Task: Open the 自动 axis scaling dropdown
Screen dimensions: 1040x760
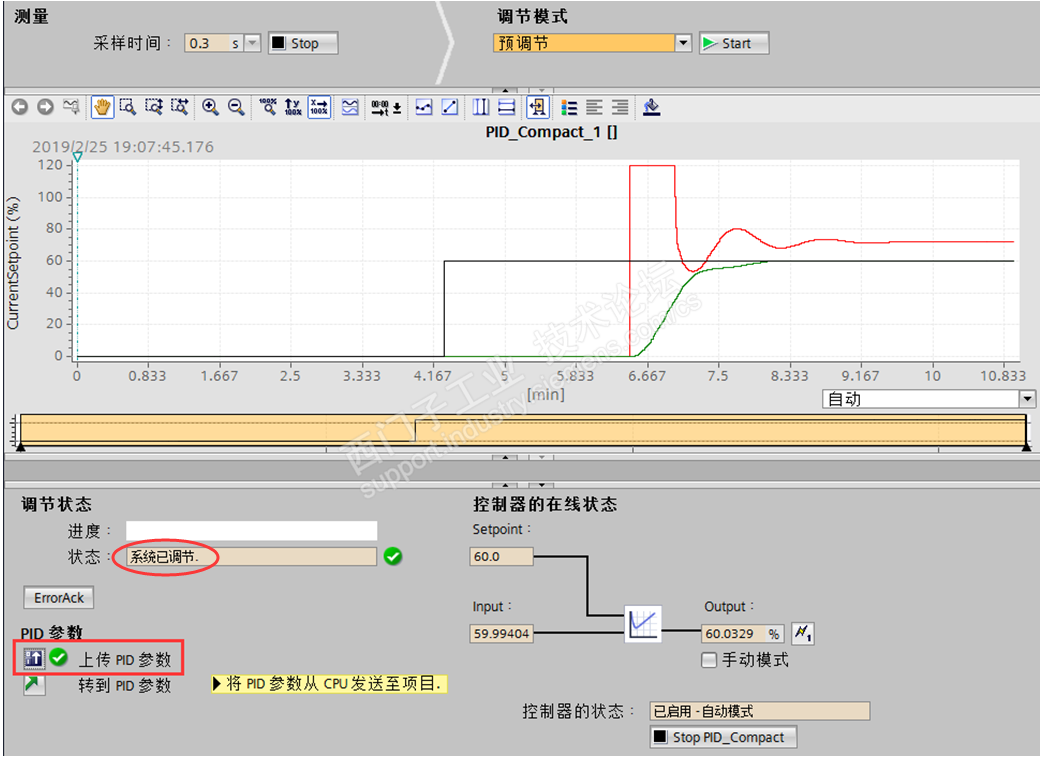Action: (1027, 399)
